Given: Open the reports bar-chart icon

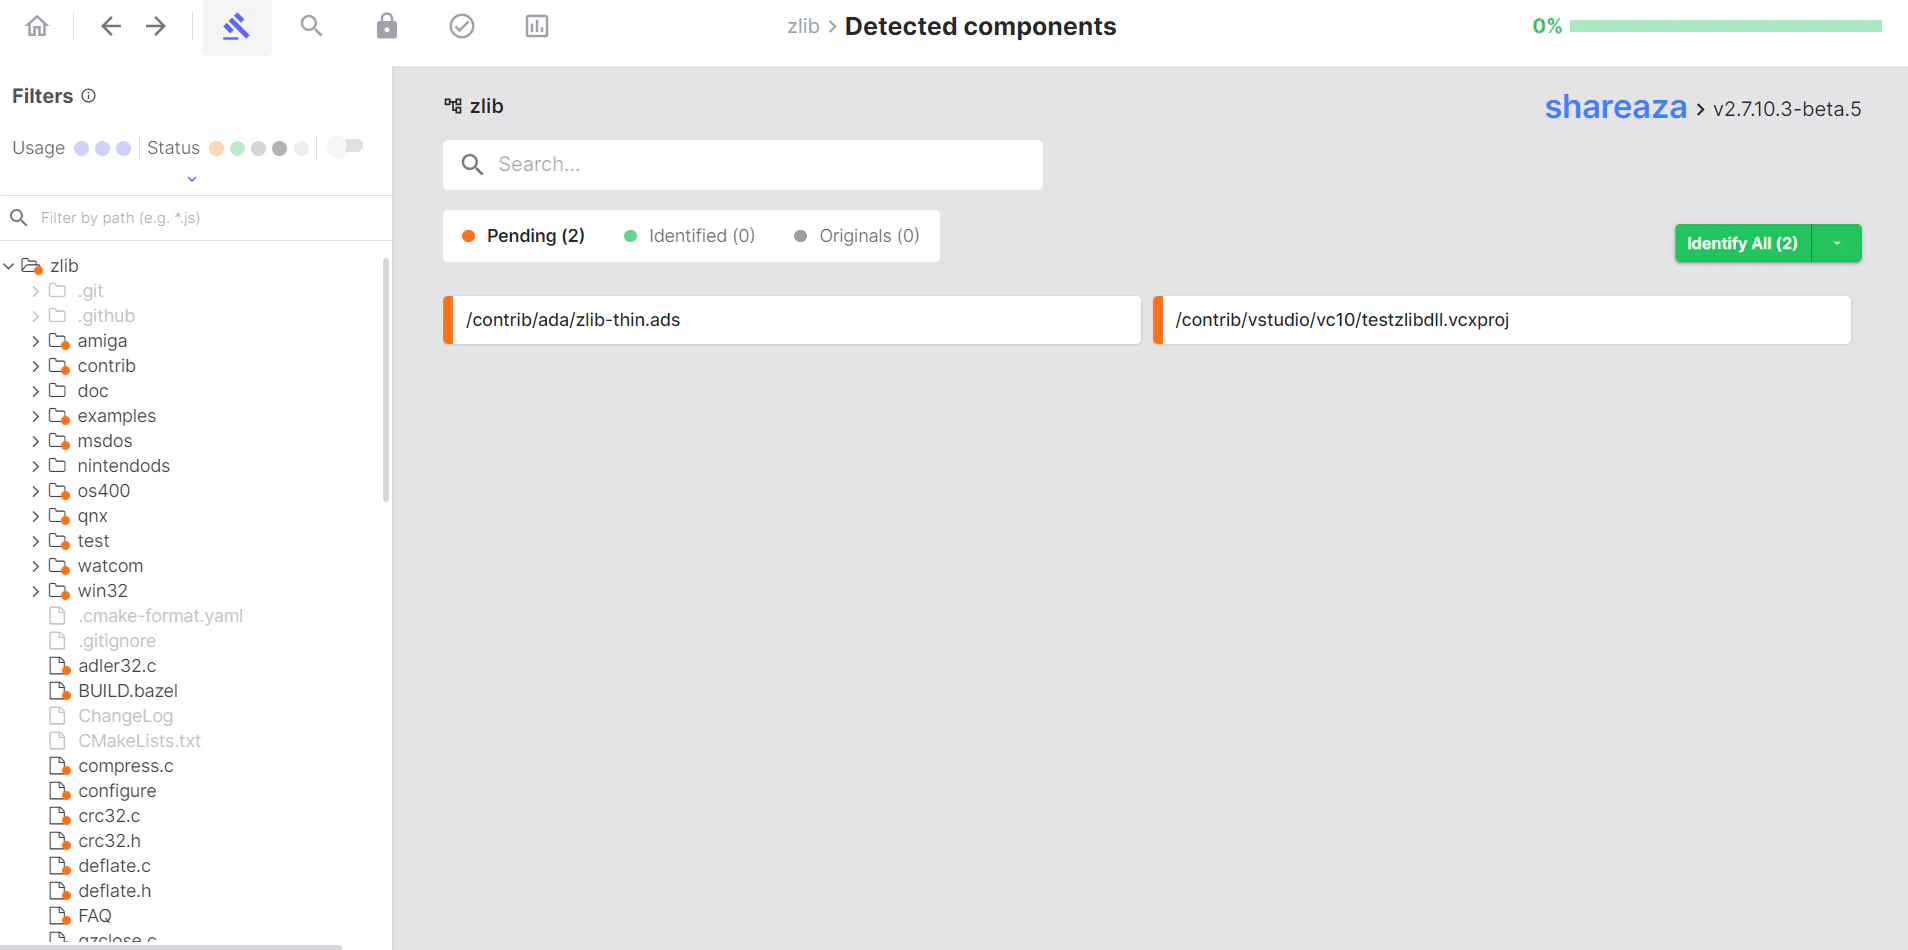Looking at the screenshot, I should [537, 26].
